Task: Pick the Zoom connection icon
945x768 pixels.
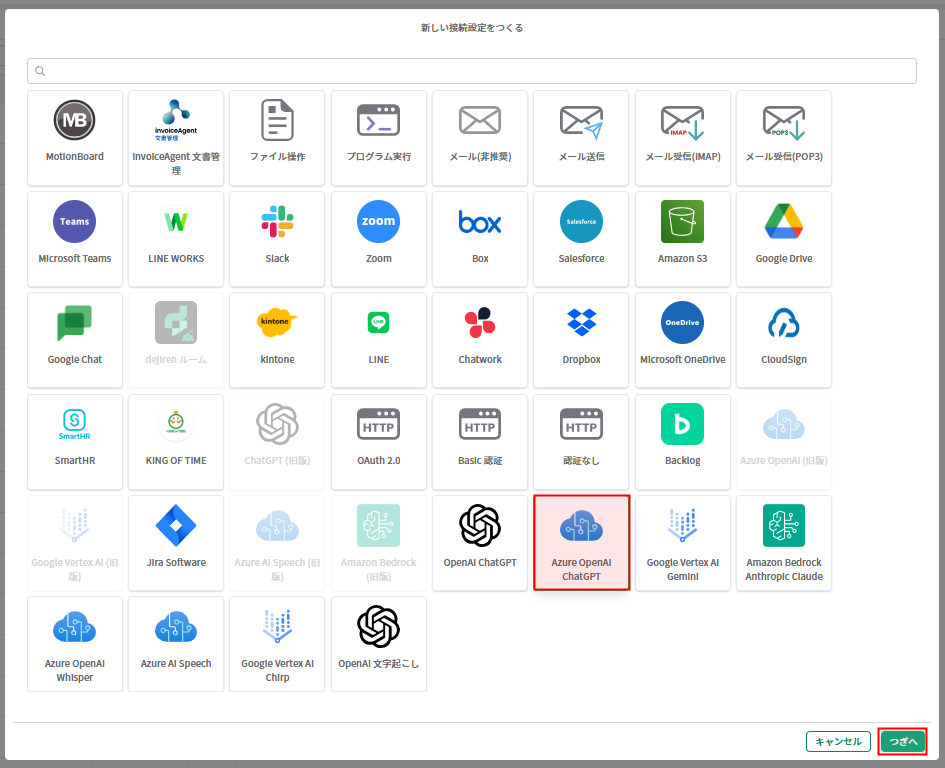Action: point(379,222)
